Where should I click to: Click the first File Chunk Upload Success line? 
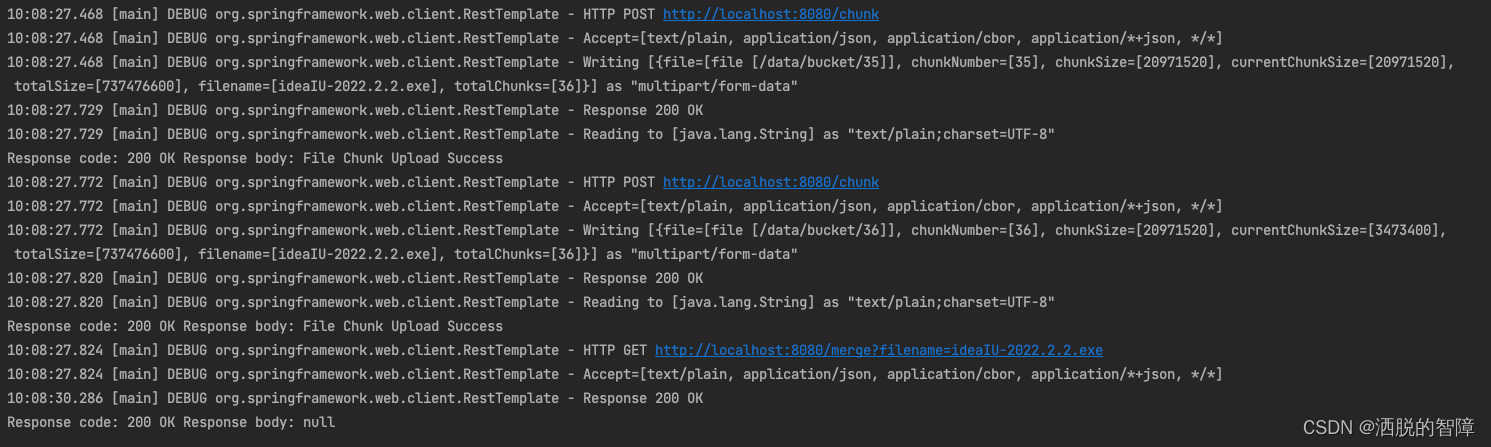click(x=255, y=158)
